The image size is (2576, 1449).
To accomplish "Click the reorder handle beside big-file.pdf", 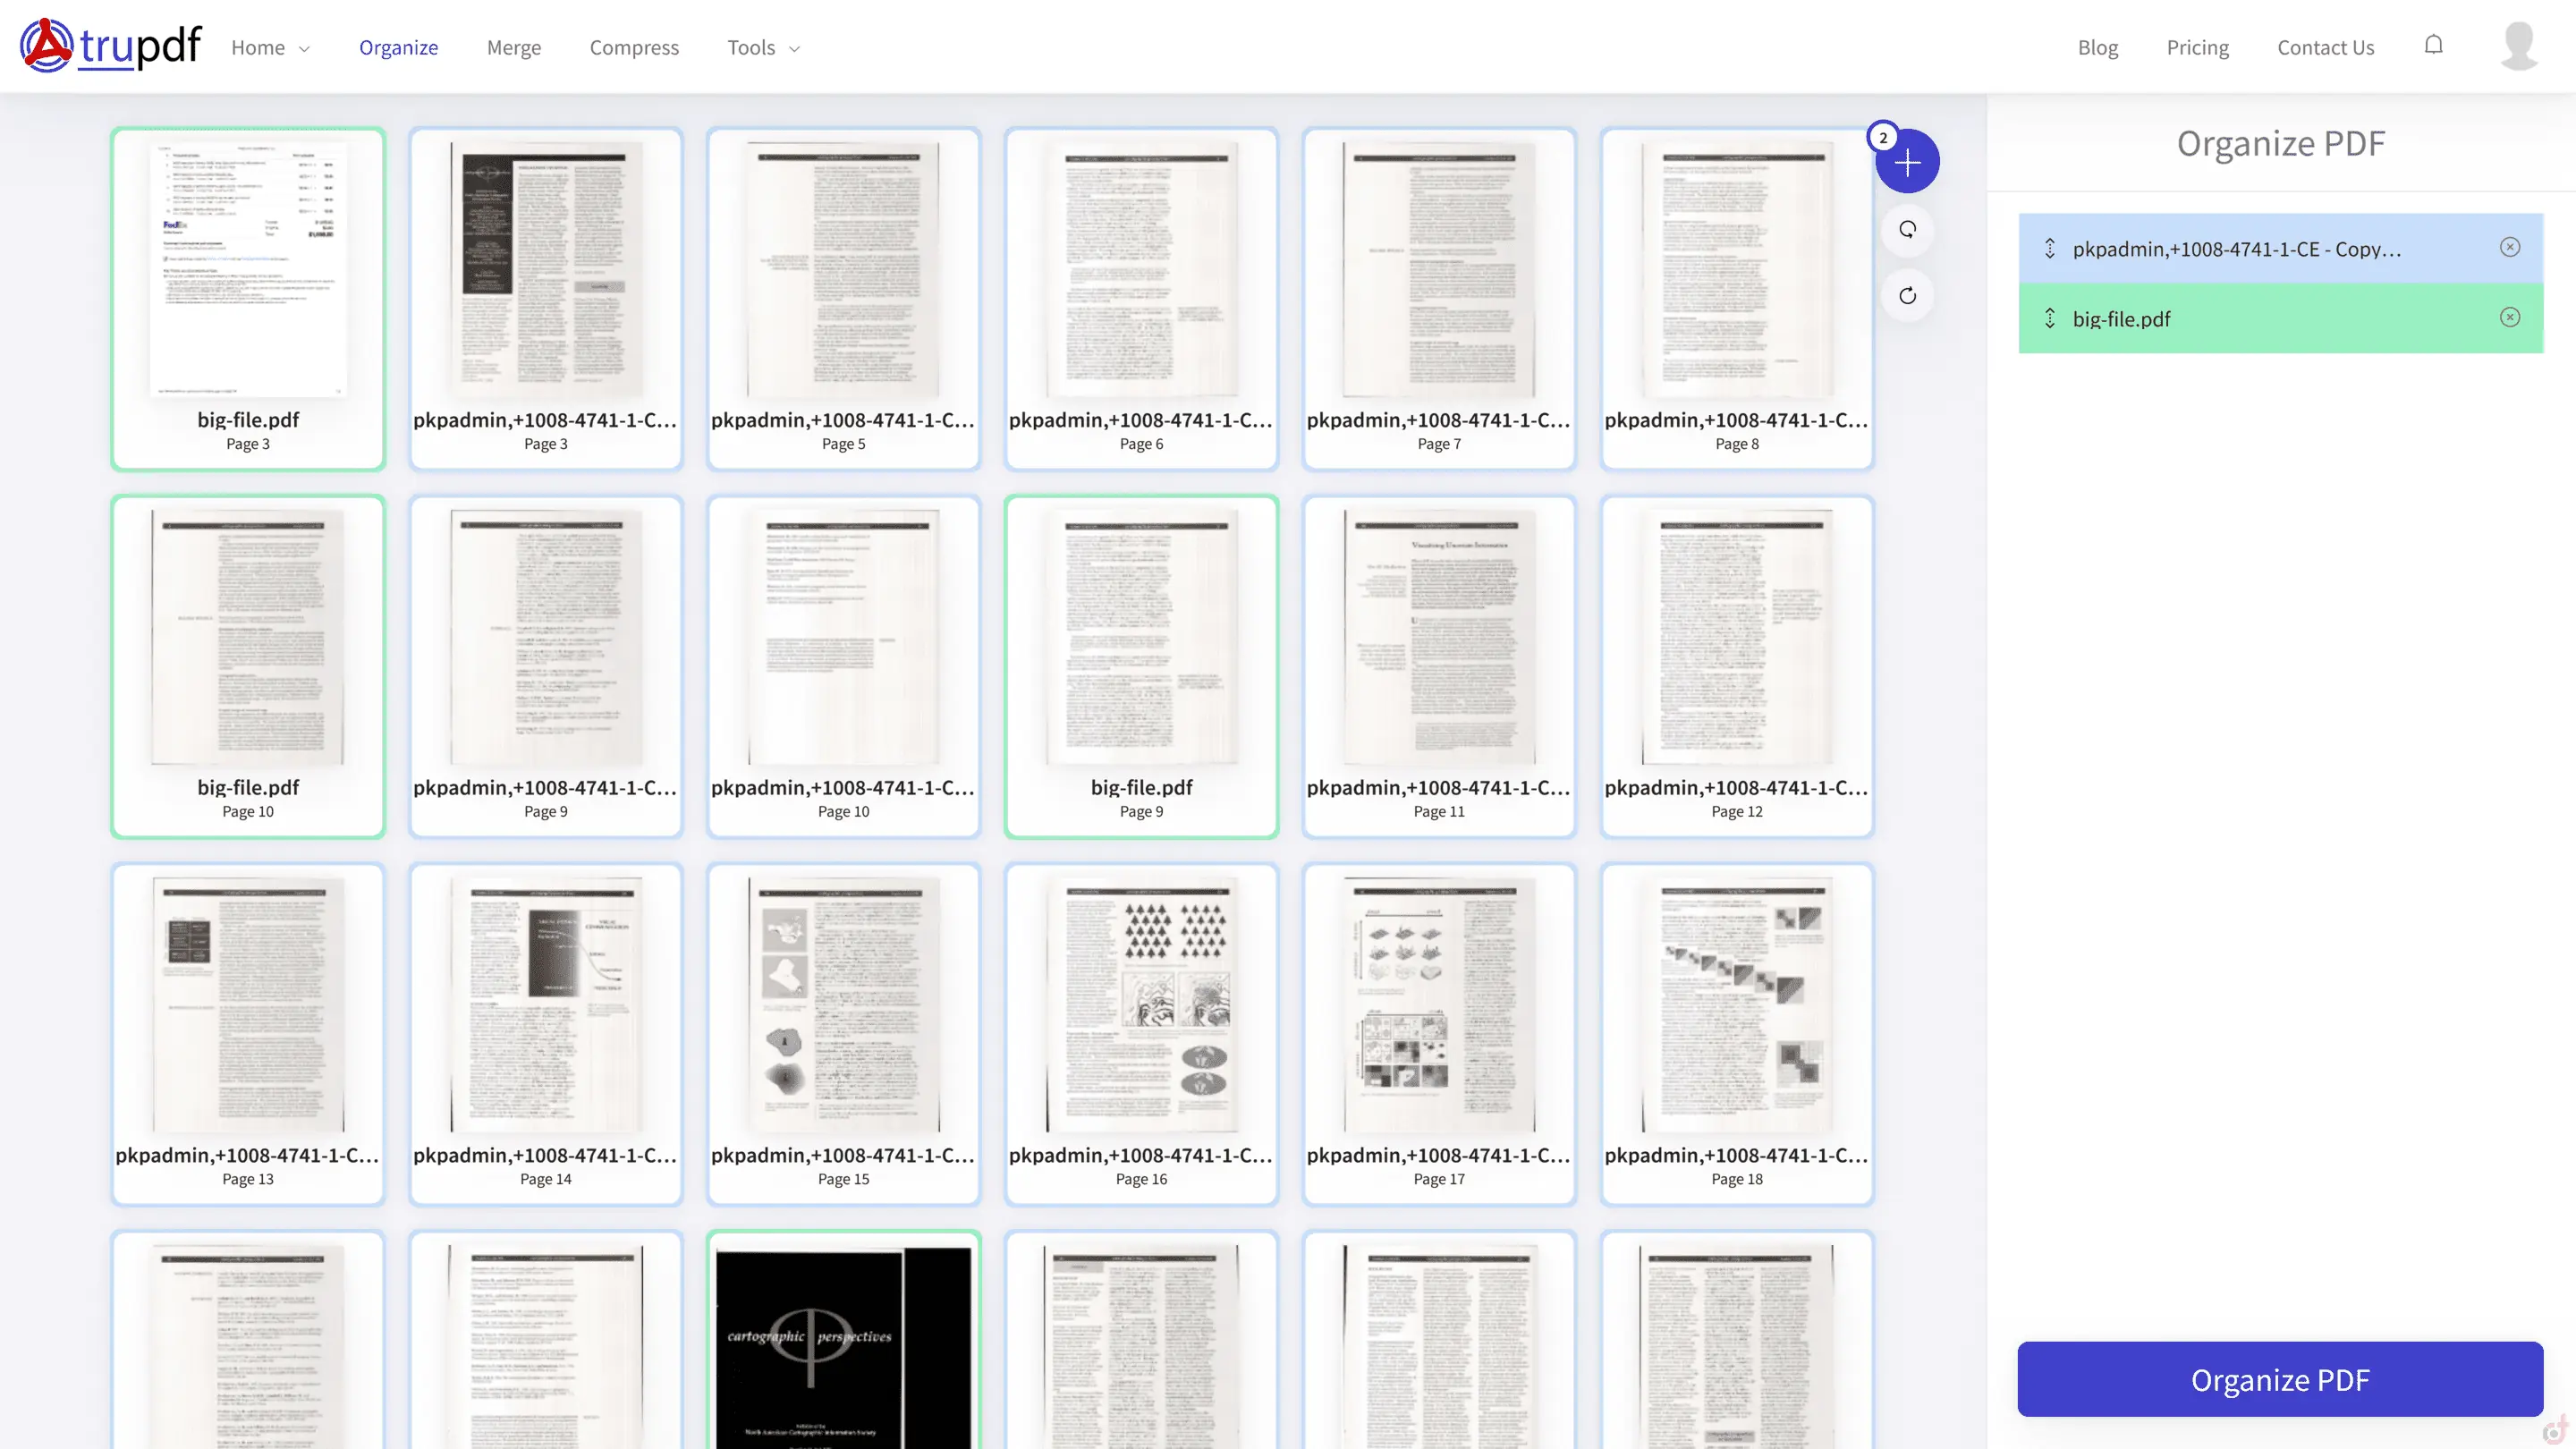I will (x=2049, y=319).
